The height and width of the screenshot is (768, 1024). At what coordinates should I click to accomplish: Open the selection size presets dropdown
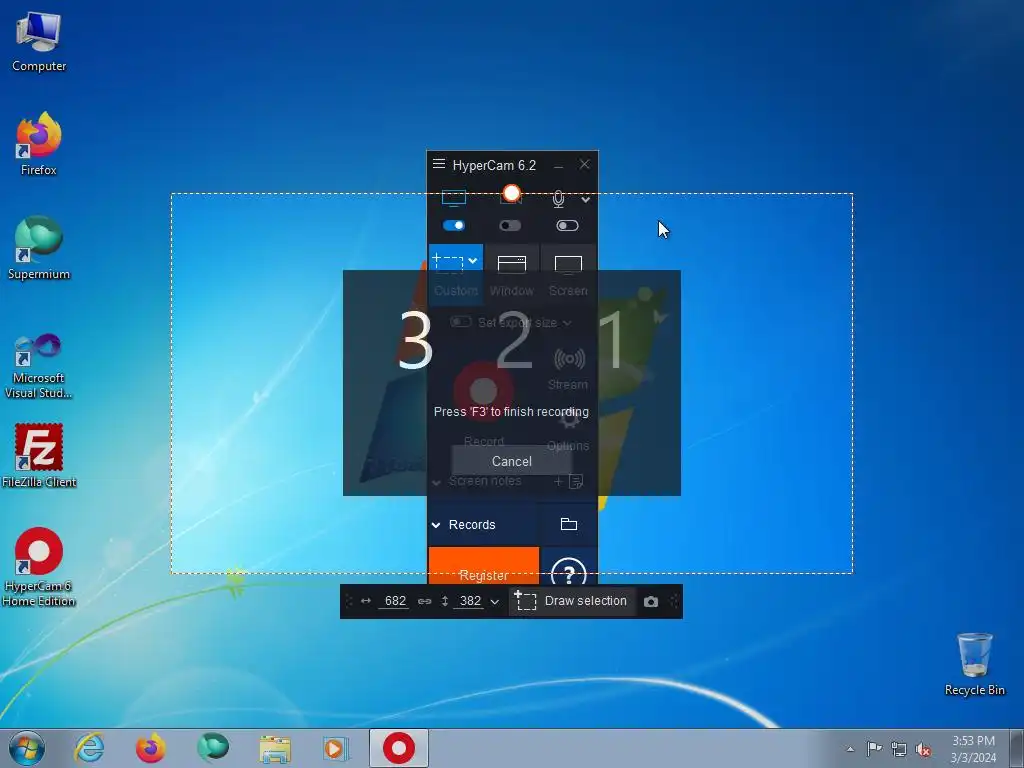(494, 601)
